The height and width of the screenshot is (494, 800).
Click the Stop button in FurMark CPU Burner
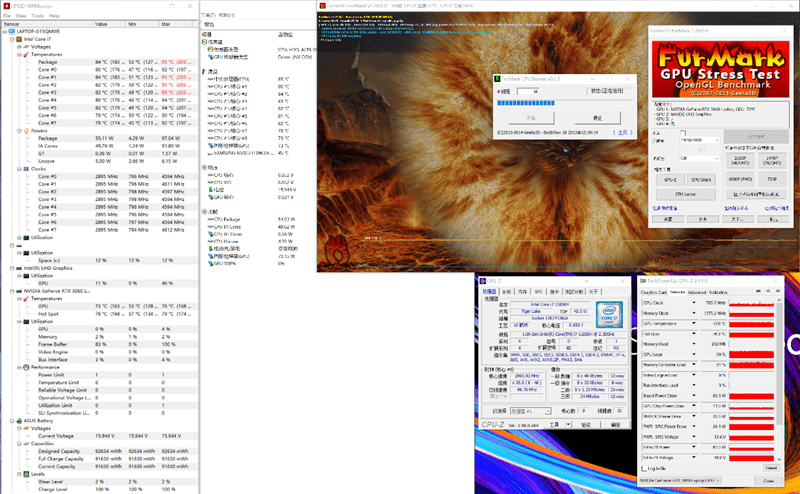(597, 118)
